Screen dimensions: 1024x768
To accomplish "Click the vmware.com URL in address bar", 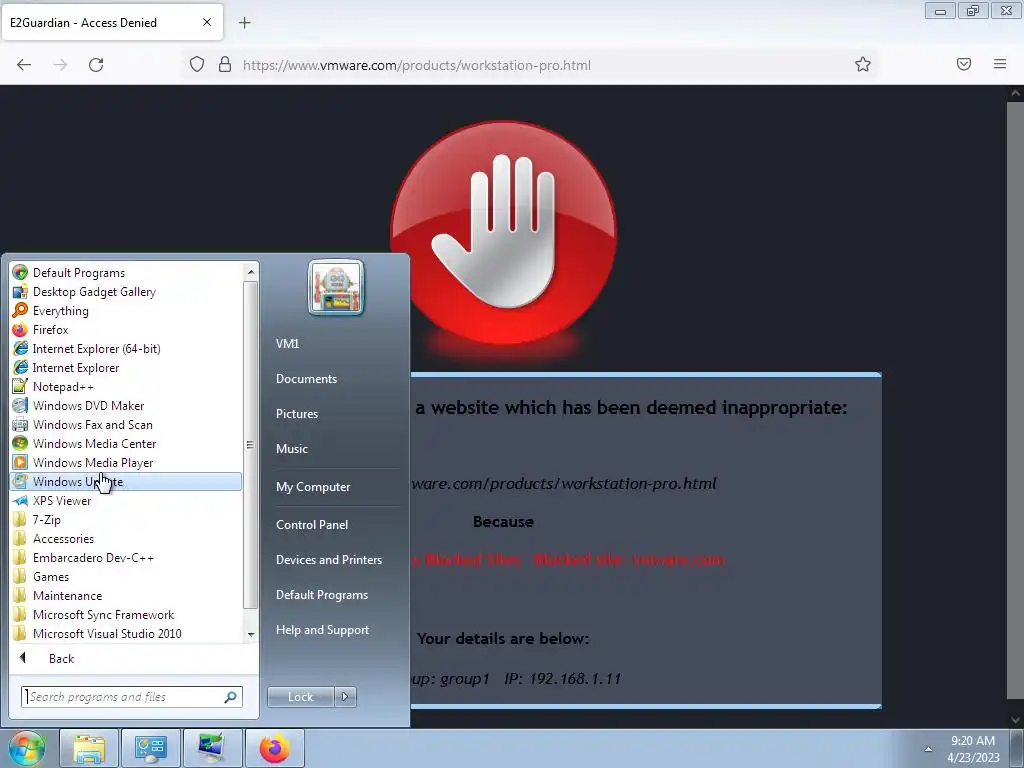I will click(417, 65).
